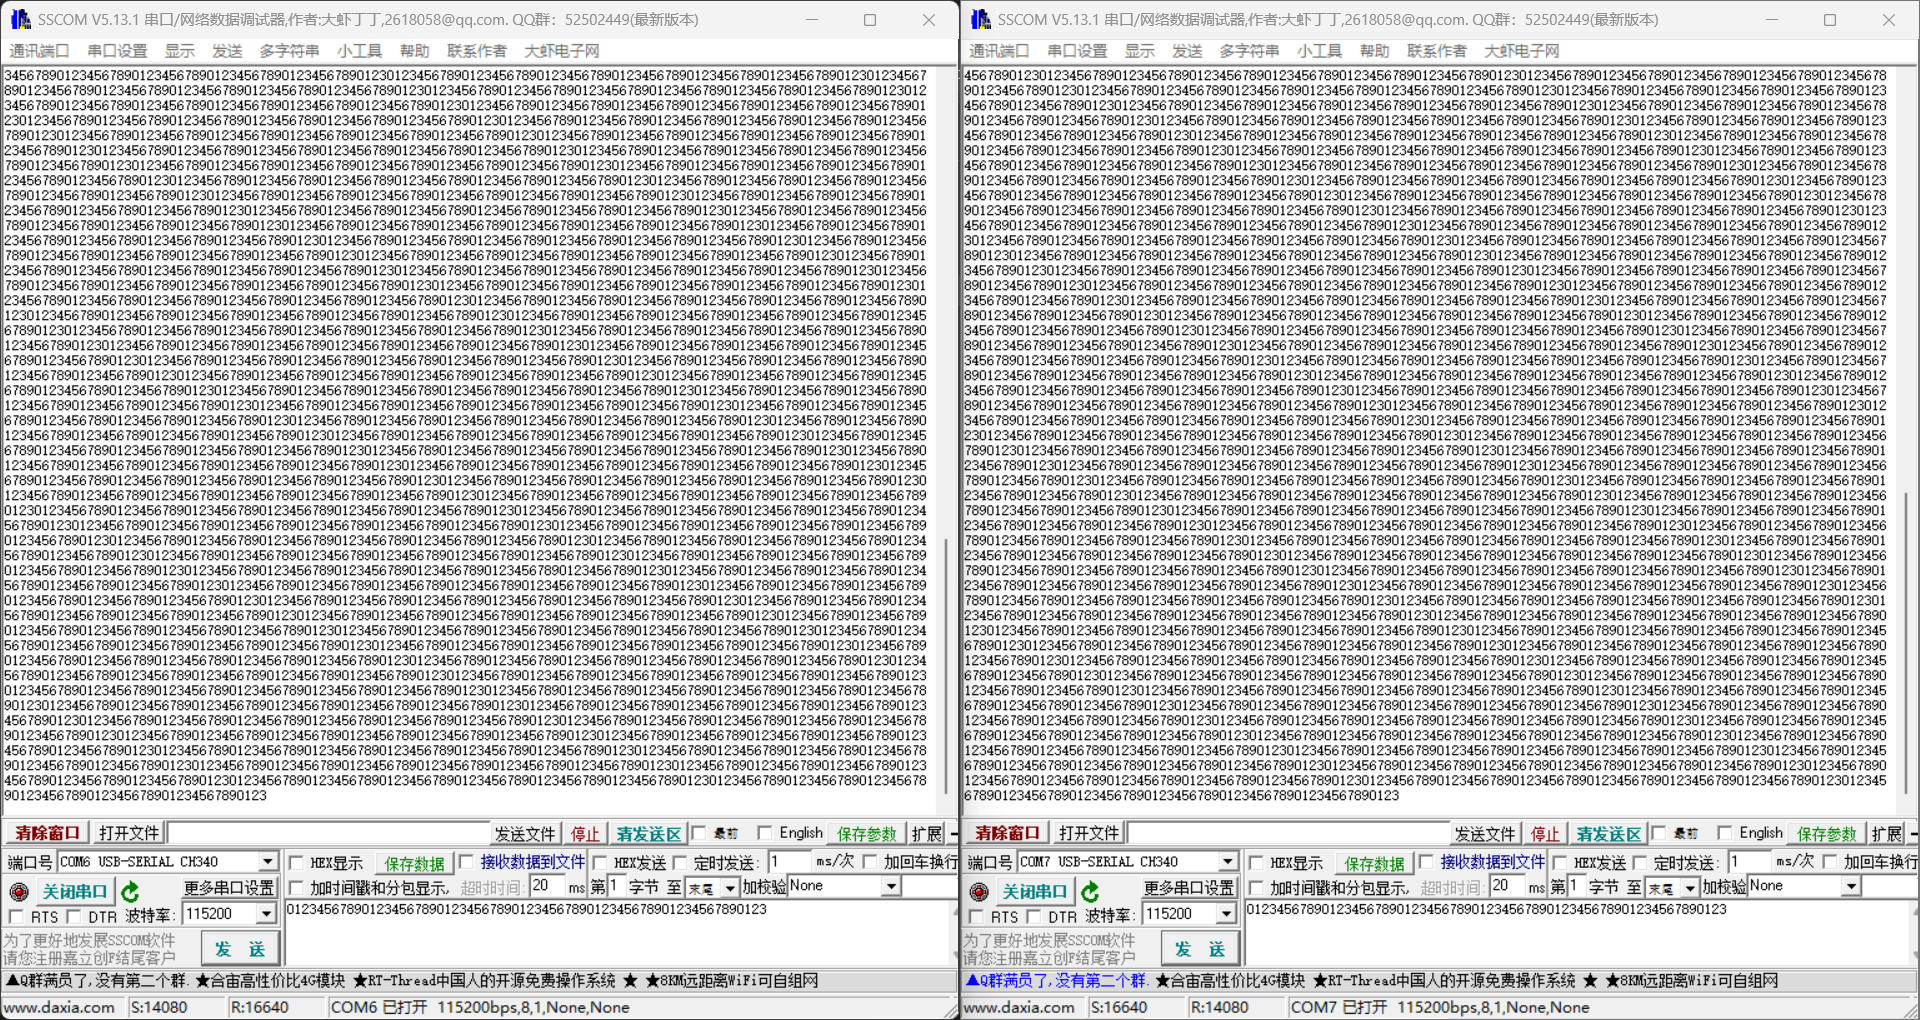Click the green refresh icon in COM7 window
Viewport: 1920px width, 1020px height.
coord(1090,891)
